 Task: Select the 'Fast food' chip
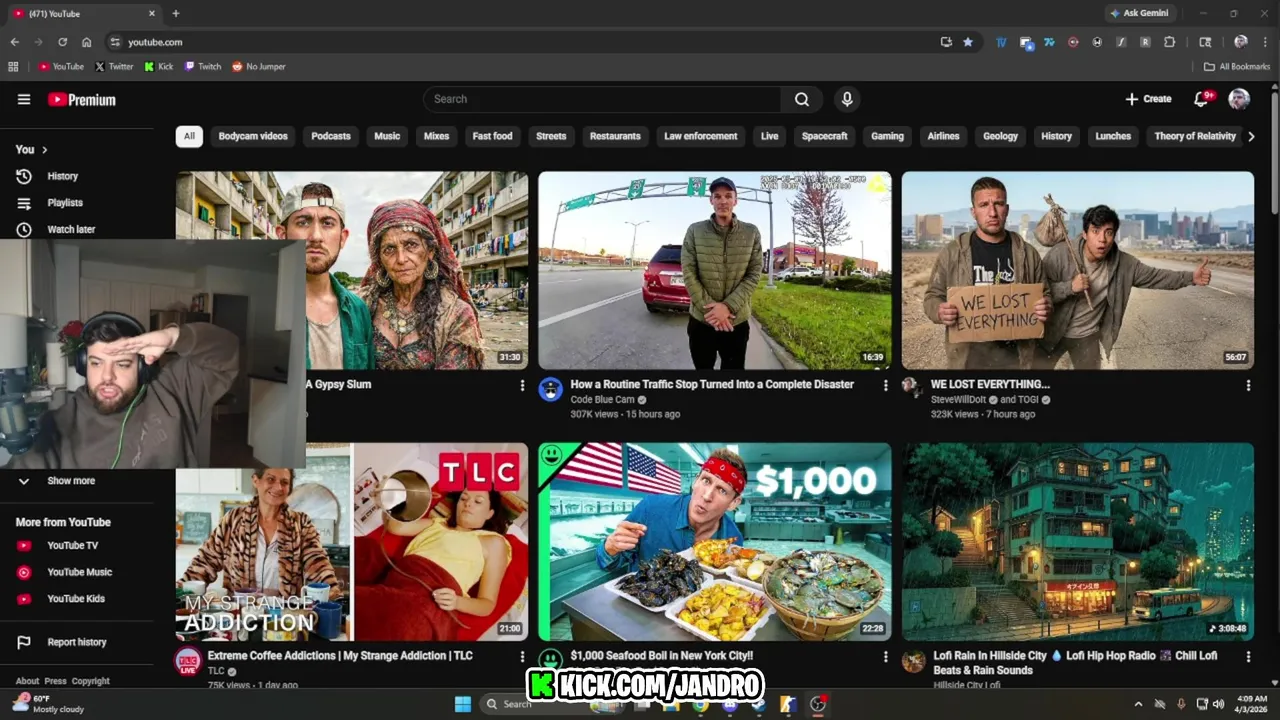[492, 136]
